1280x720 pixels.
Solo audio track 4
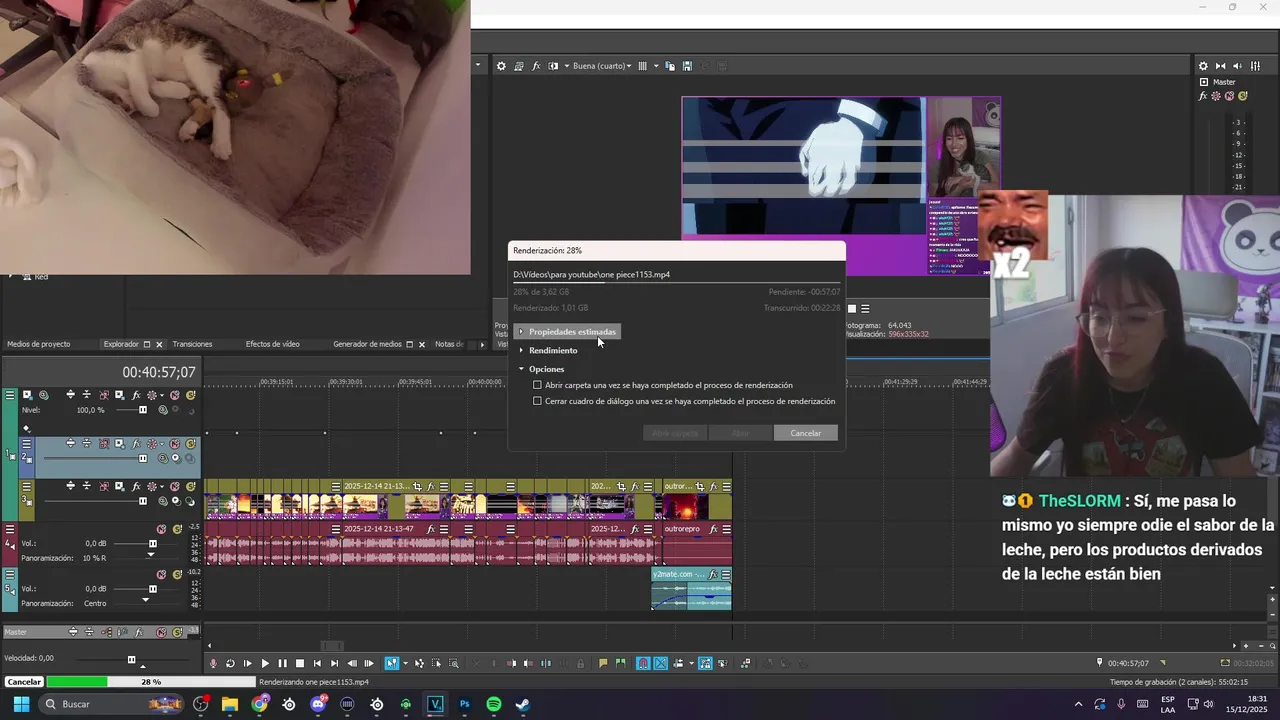click(x=178, y=529)
